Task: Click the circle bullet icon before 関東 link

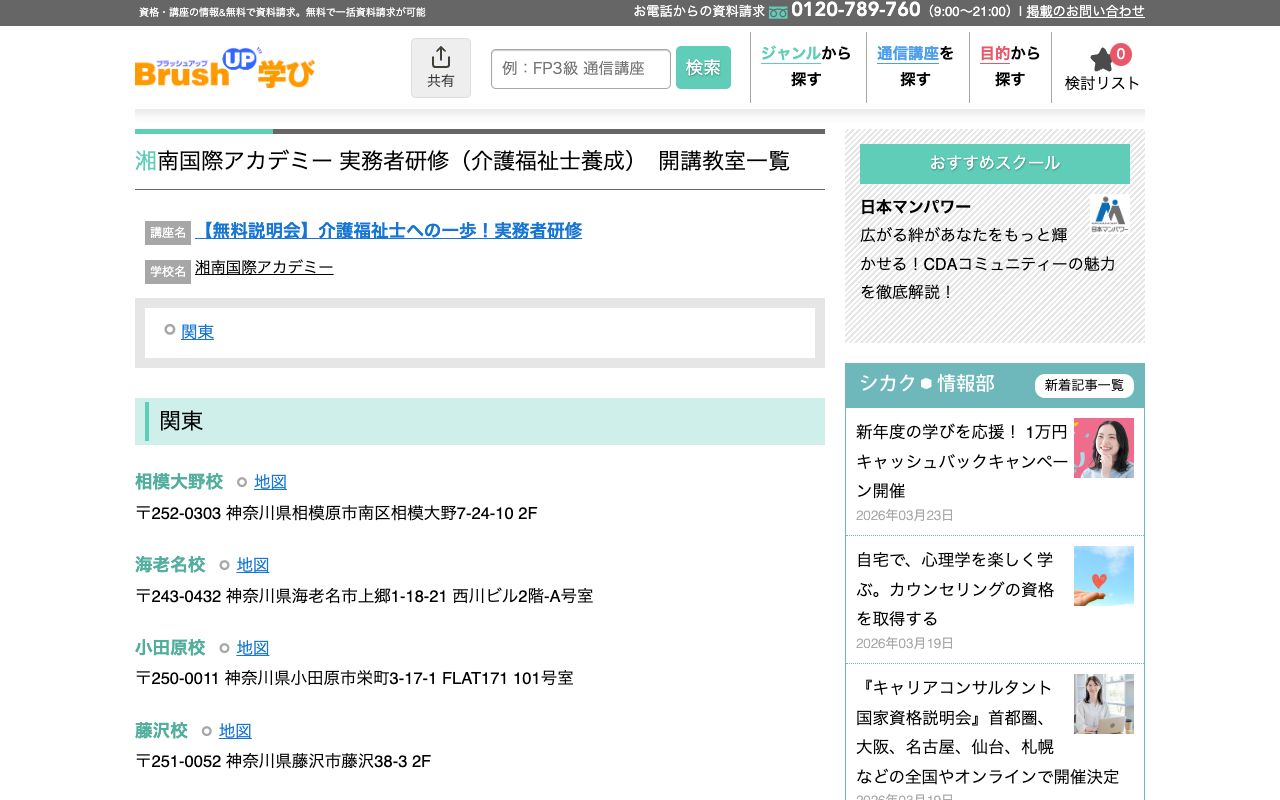Action: pyautogui.click(x=170, y=330)
